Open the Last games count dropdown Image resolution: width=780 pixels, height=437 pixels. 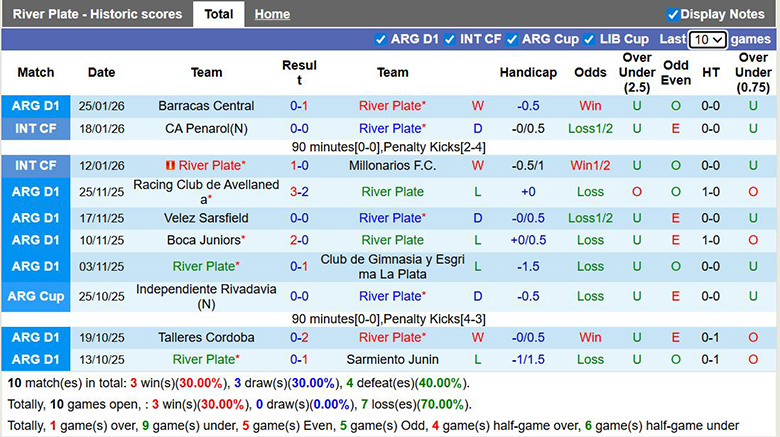707,40
